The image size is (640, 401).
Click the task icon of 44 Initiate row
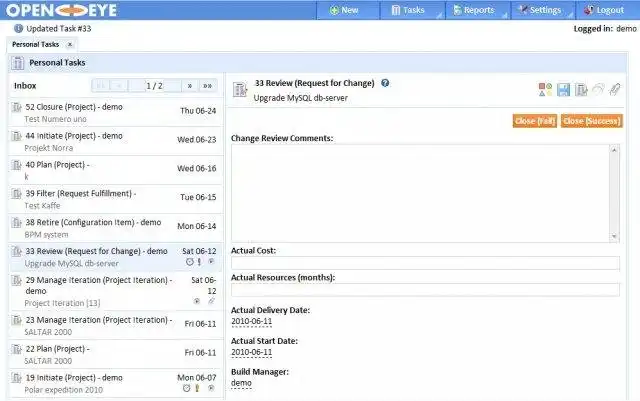[x=16, y=136]
